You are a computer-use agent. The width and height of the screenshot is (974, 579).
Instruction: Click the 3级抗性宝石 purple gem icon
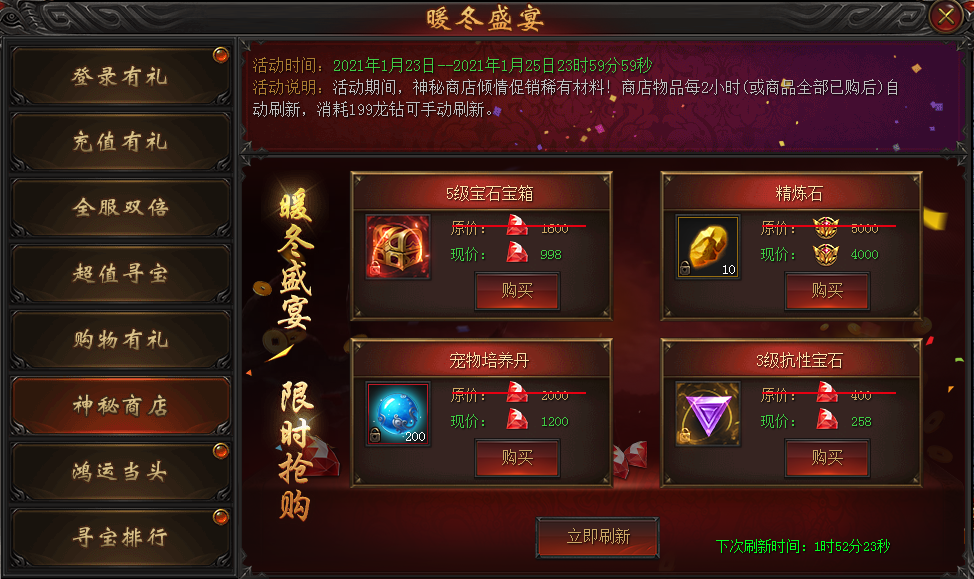point(708,414)
